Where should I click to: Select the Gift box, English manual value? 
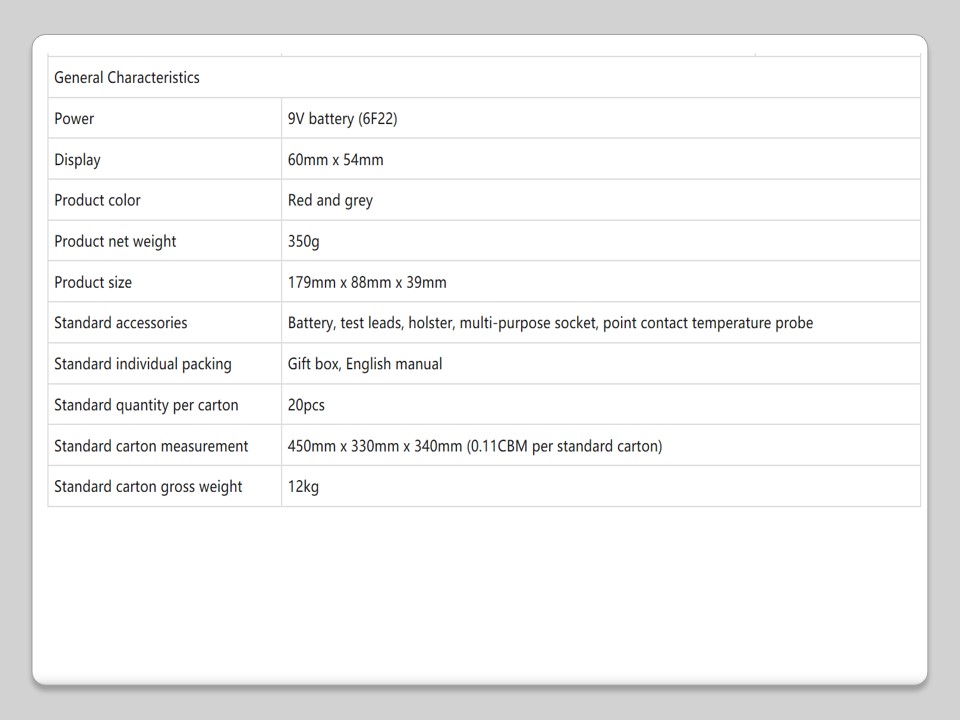click(x=365, y=365)
